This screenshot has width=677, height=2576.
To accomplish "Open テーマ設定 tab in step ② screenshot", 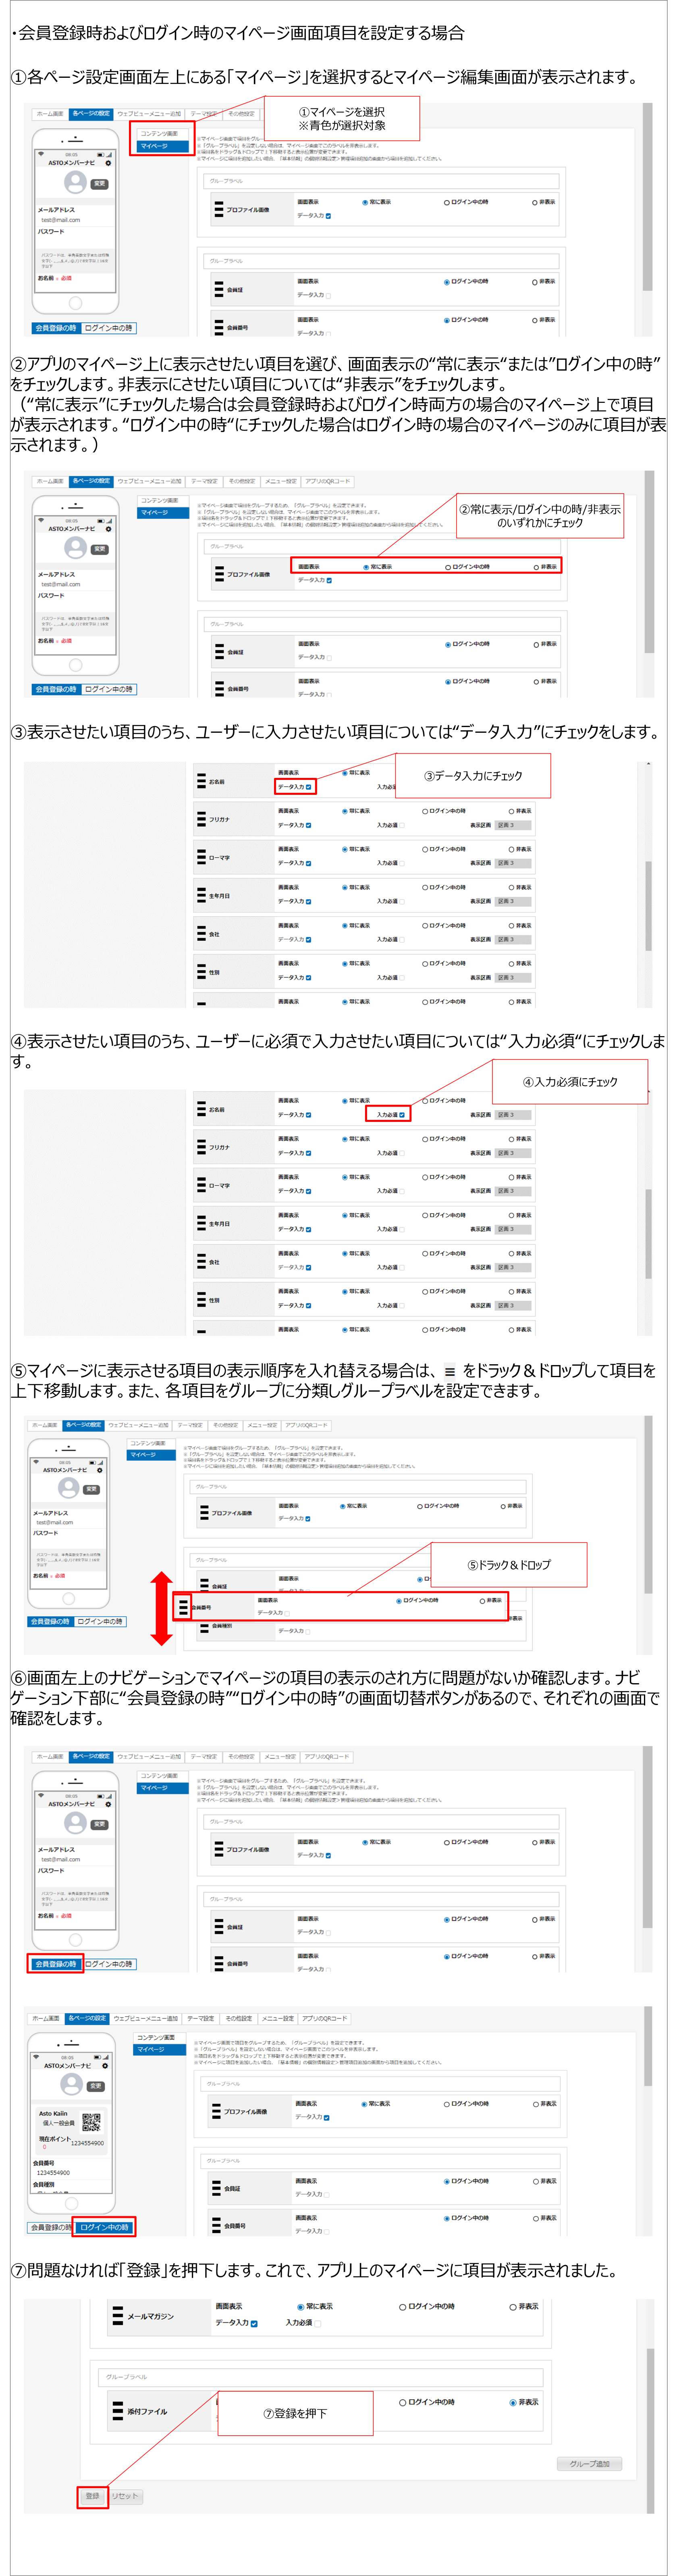I will pos(204,481).
